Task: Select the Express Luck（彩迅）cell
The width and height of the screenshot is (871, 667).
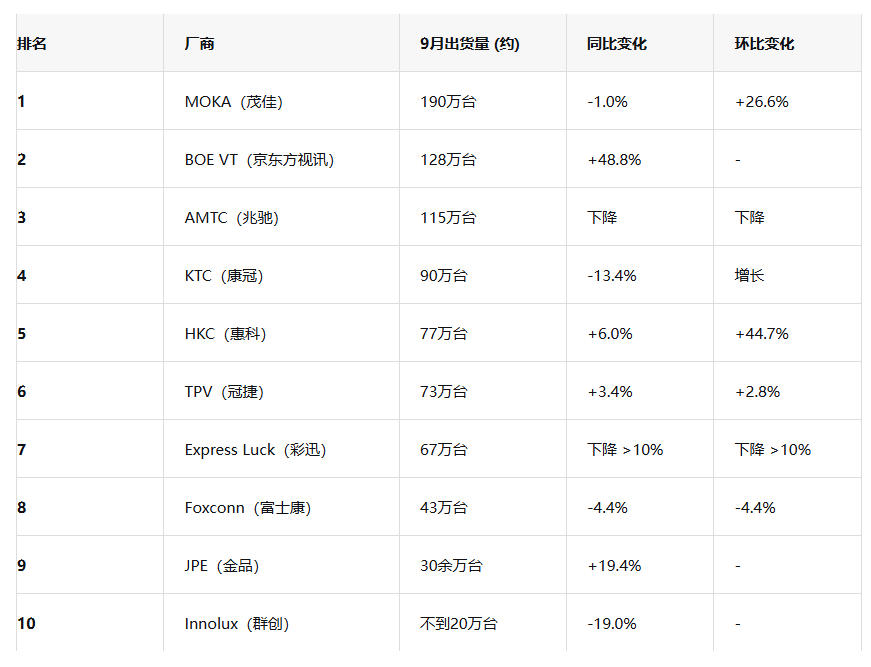Action: pos(256,450)
